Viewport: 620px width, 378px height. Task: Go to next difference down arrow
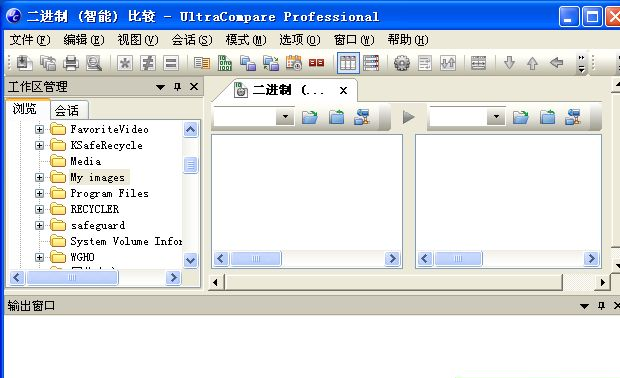coord(509,62)
